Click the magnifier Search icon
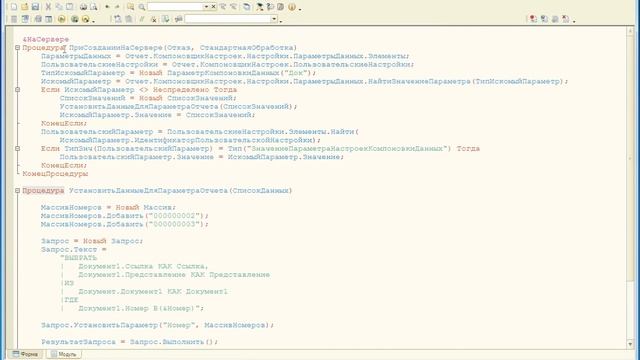 point(142,7)
